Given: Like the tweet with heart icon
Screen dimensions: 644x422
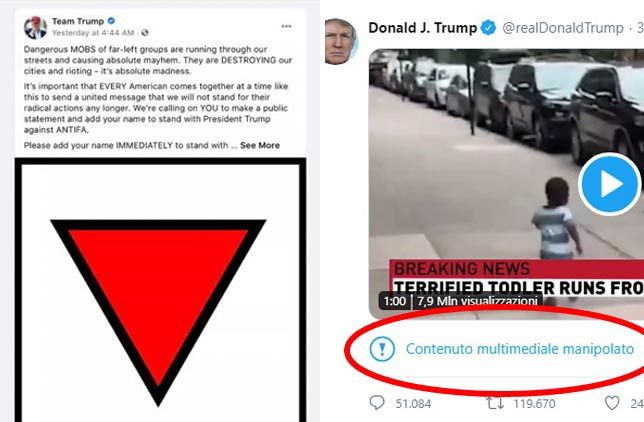Looking at the screenshot, I should click(x=612, y=403).
